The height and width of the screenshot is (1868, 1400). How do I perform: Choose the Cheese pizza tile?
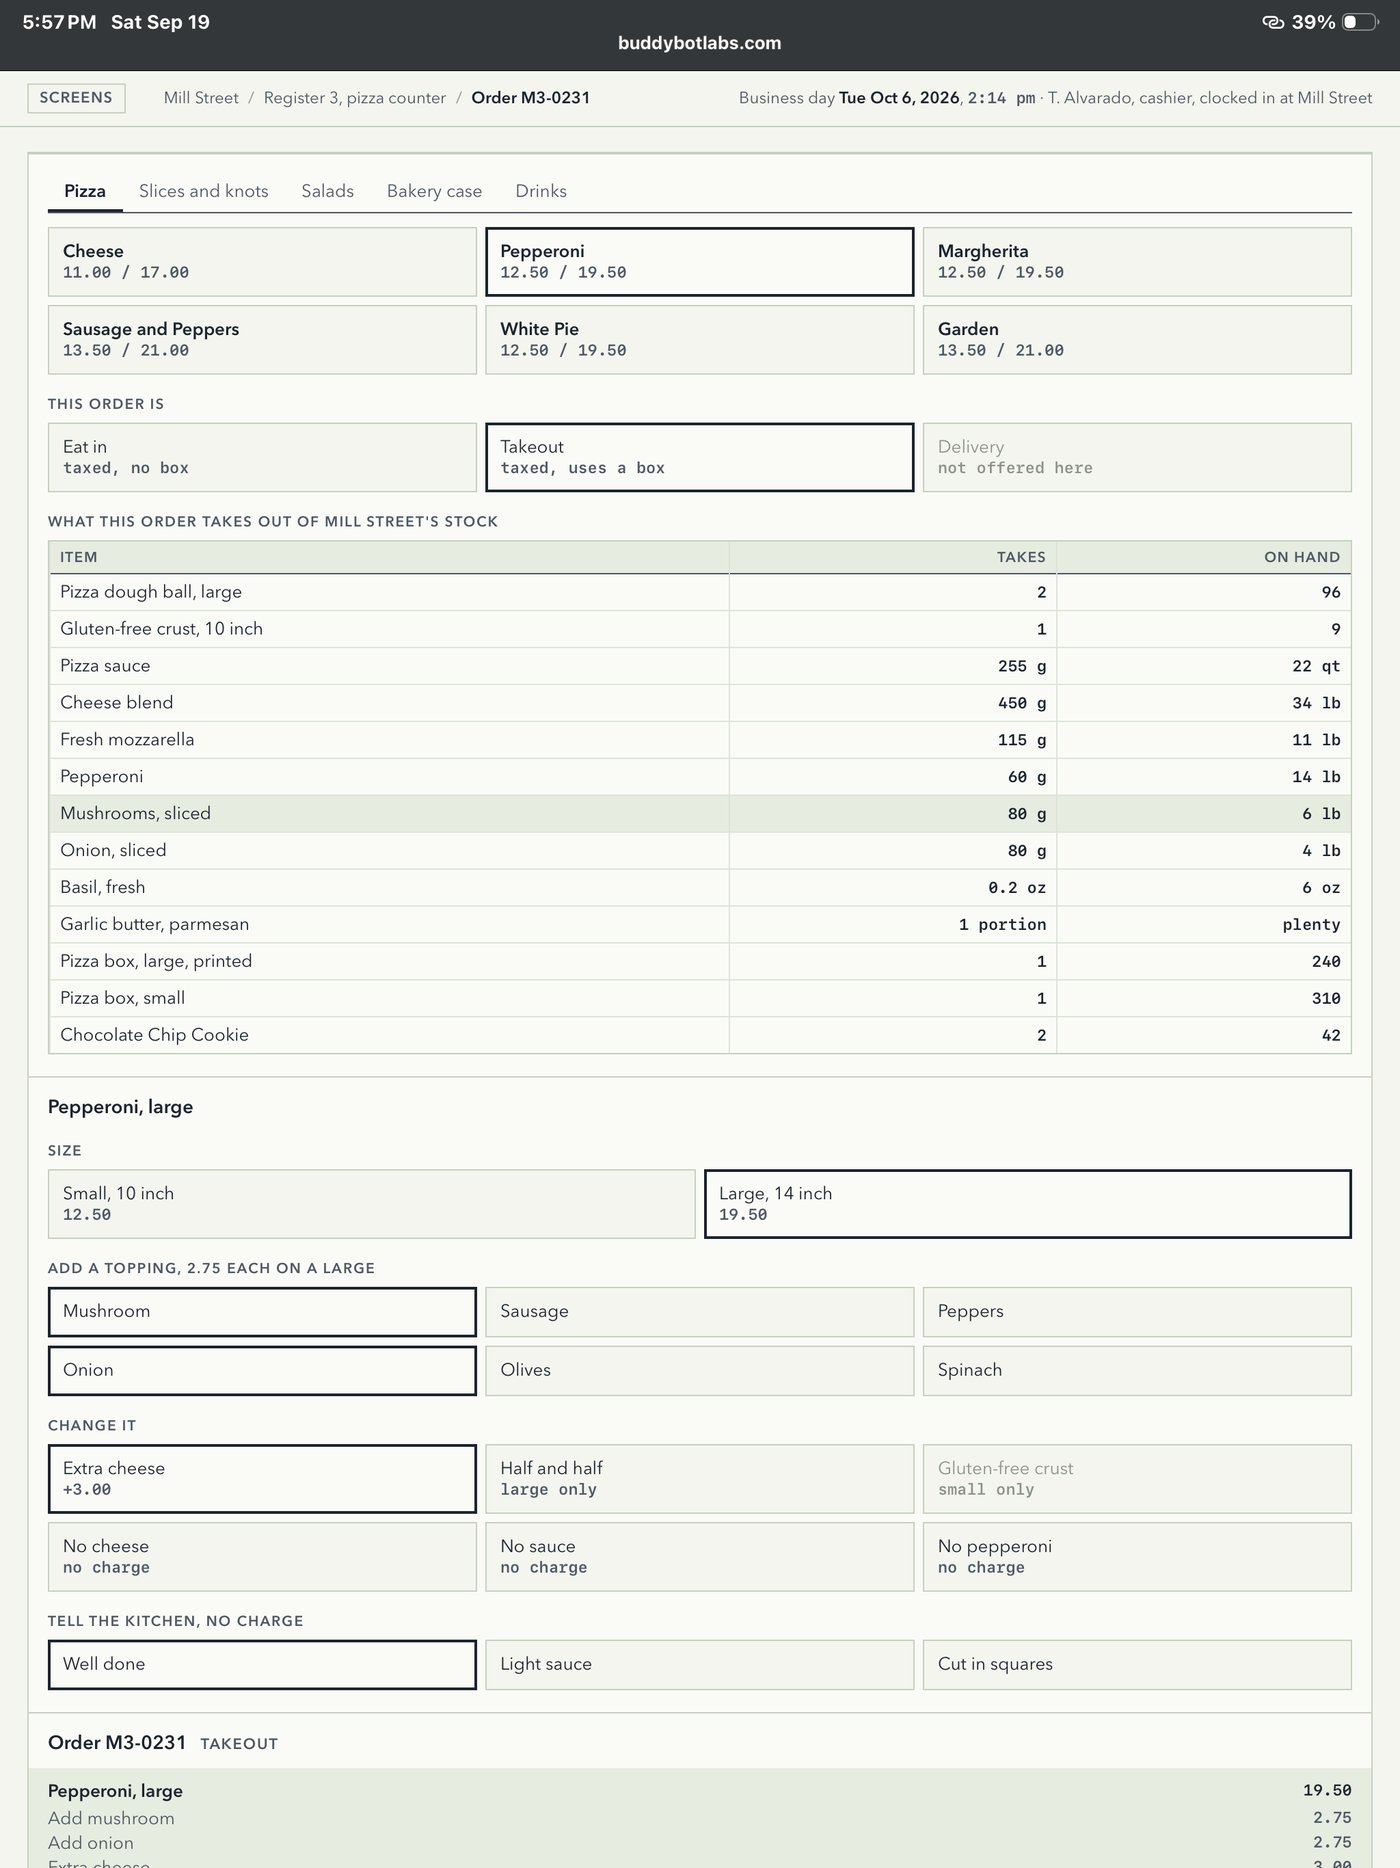tap(262, 262)
